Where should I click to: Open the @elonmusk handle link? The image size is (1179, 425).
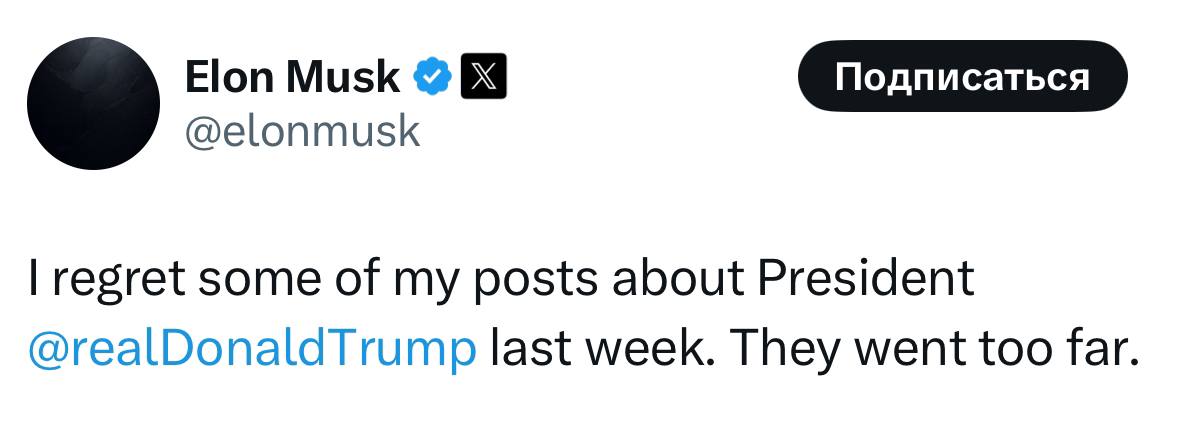pyautogui.click(x=302, y=131)
